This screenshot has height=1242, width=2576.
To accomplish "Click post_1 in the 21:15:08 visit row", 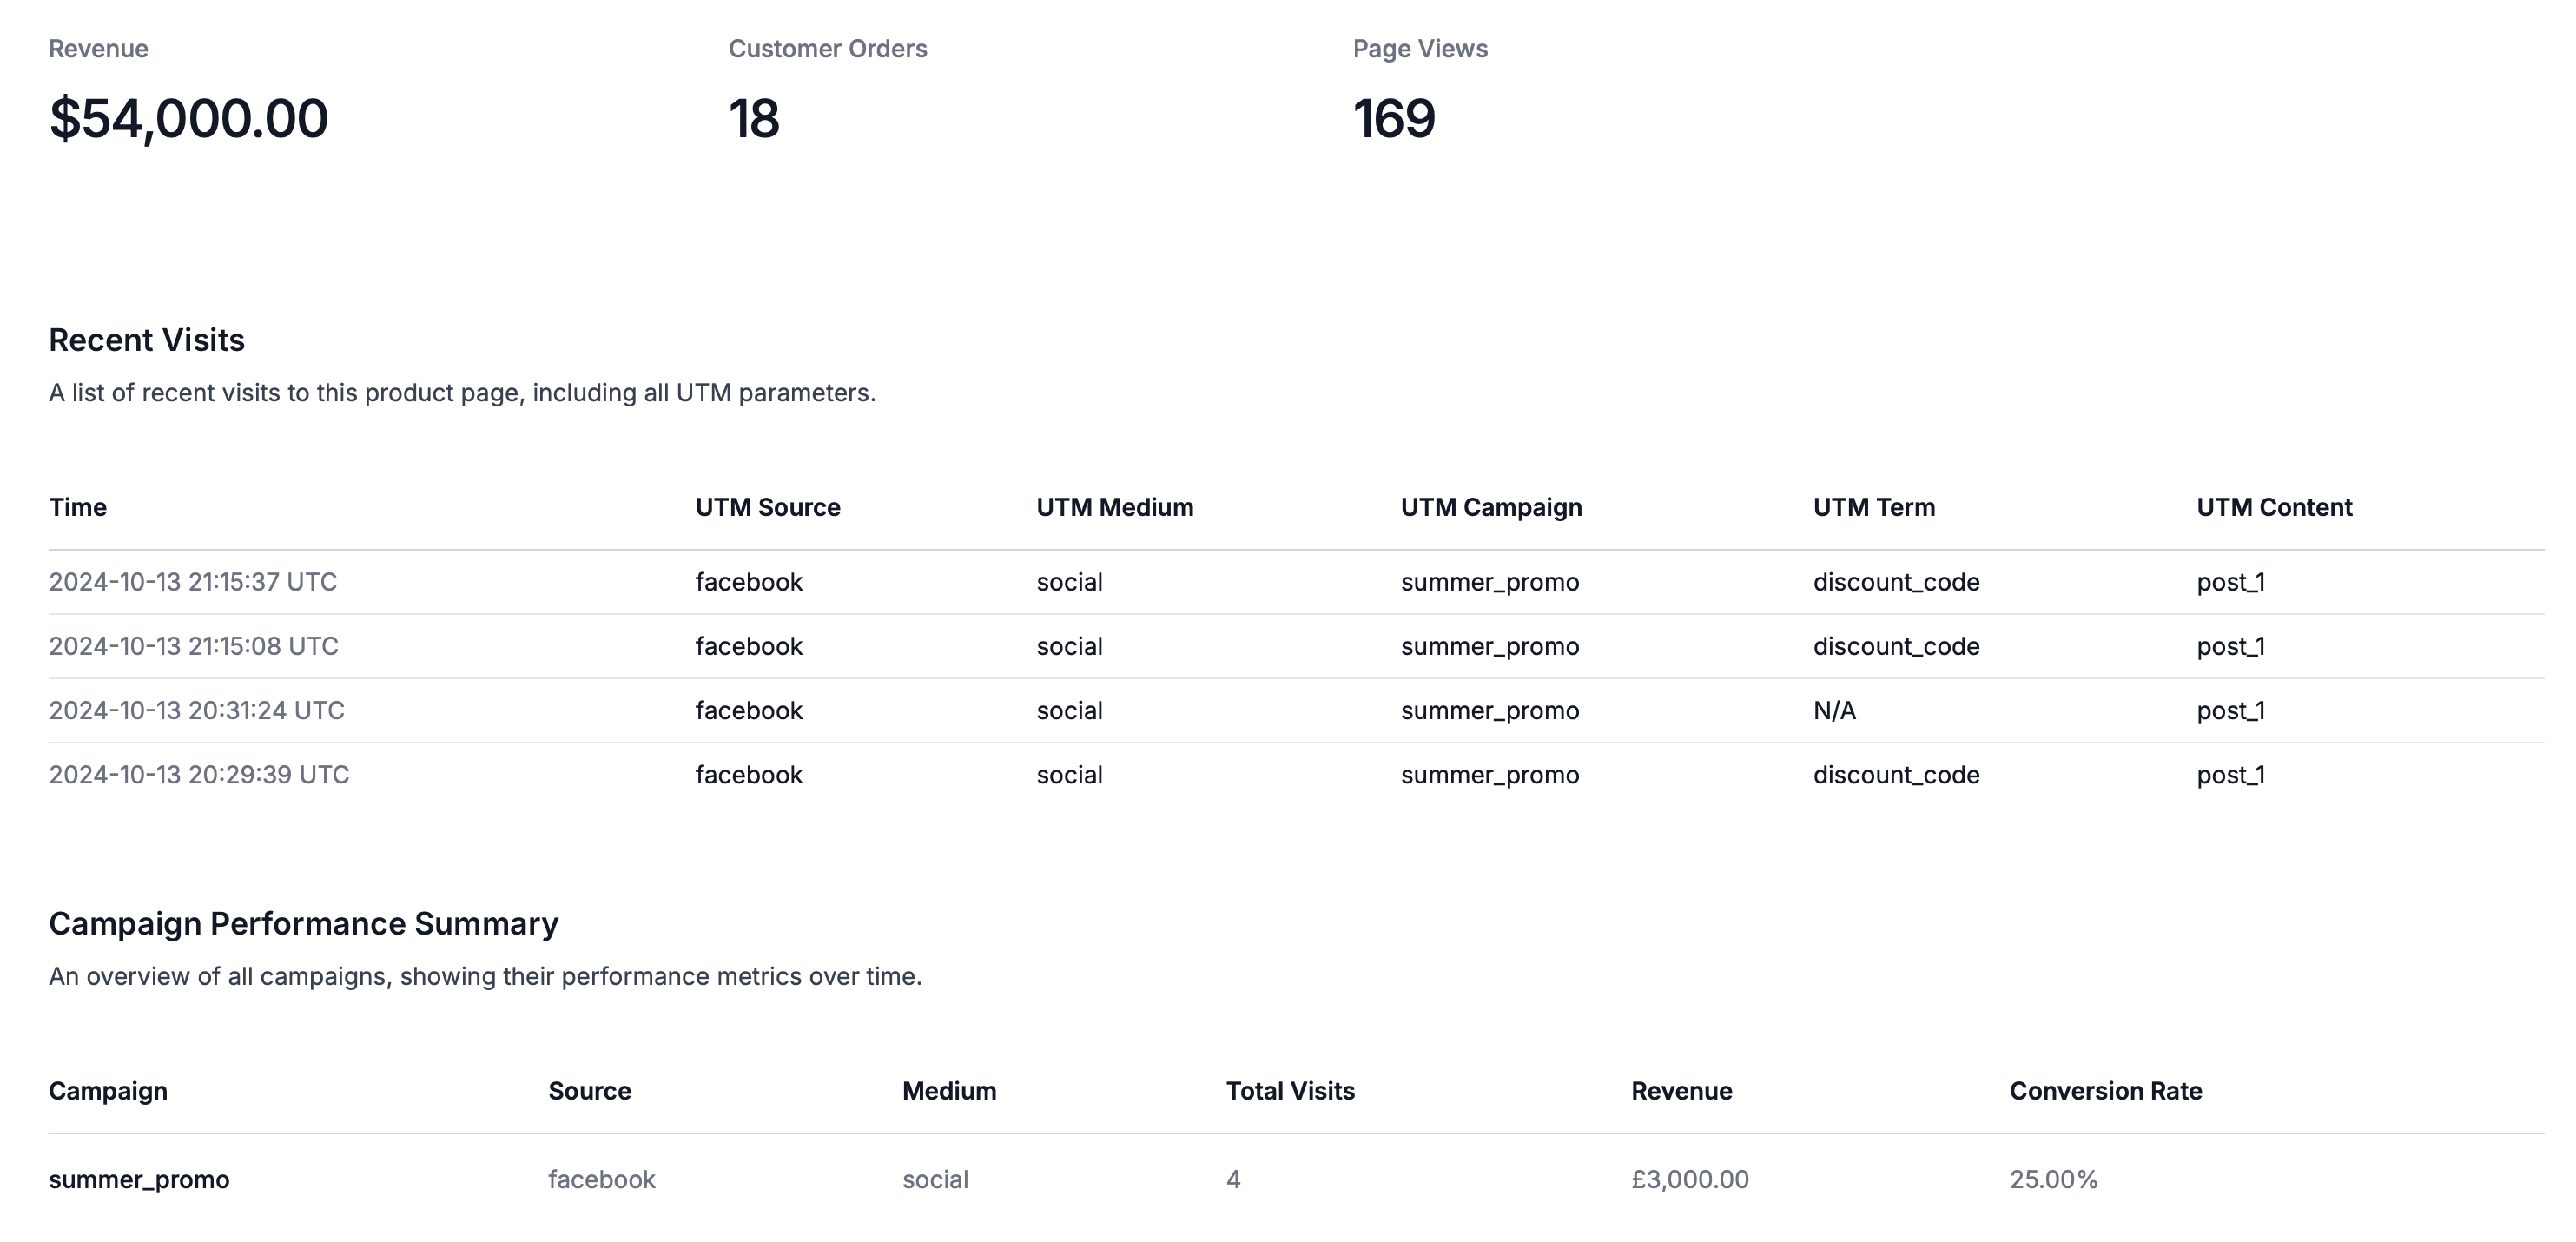I will [x=2231, y=647].
